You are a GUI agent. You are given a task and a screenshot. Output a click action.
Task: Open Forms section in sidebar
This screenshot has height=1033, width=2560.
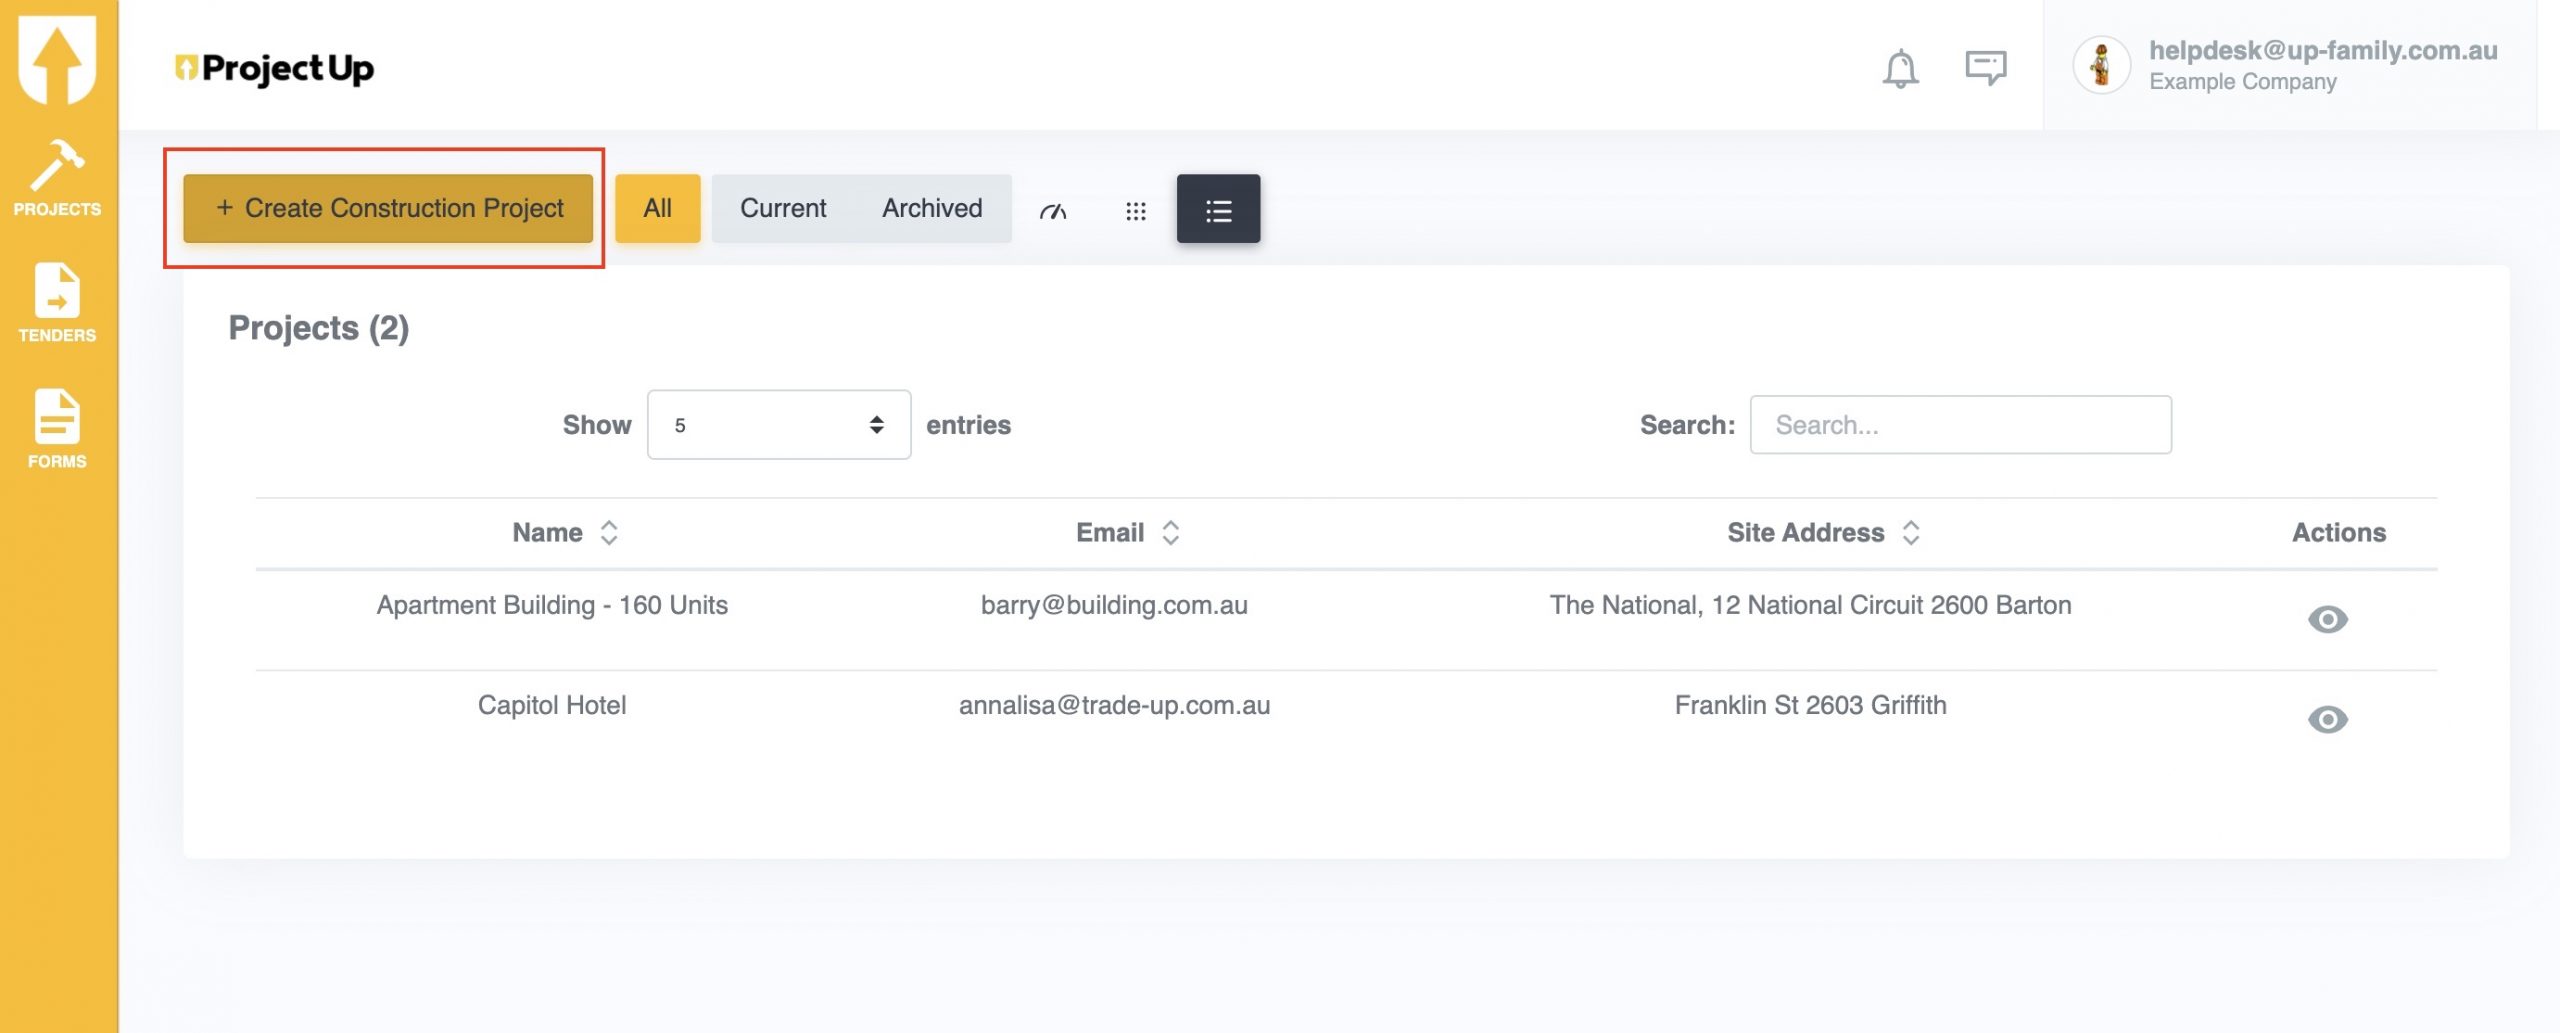pos(57,430)
